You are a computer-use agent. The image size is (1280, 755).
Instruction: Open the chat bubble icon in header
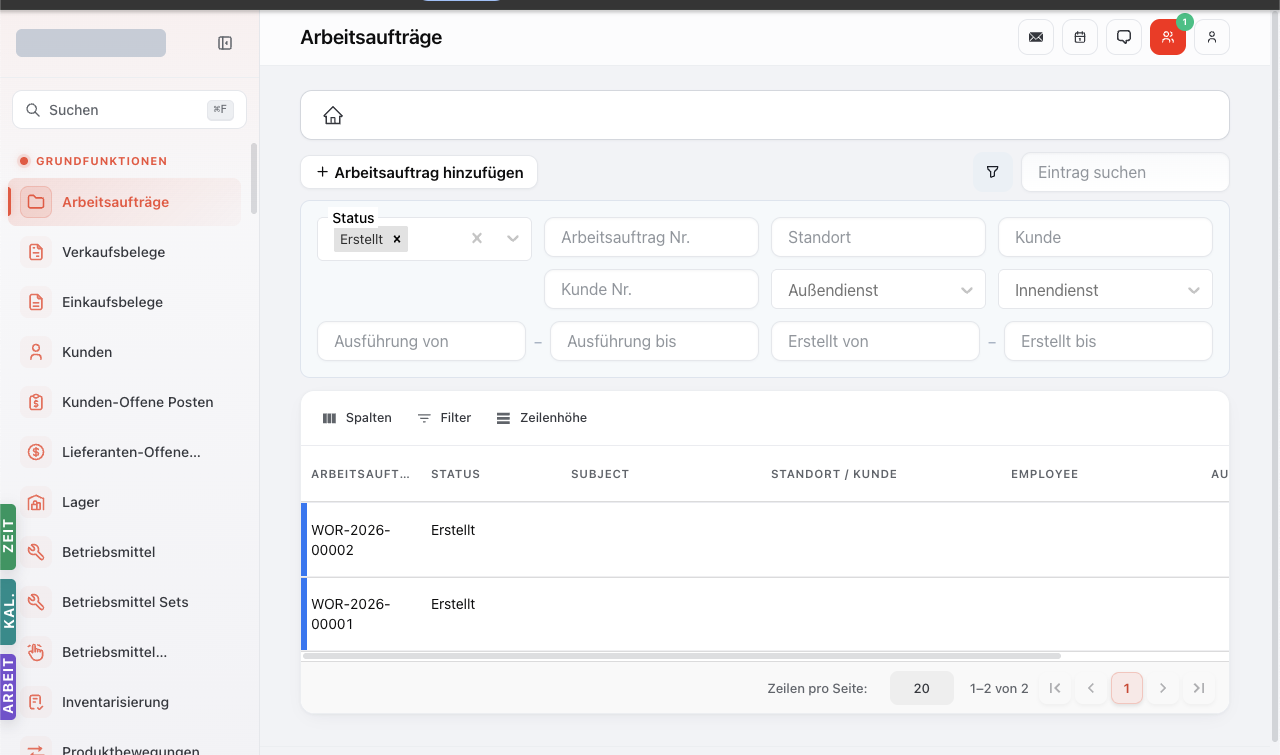(x=1124, y=37)
